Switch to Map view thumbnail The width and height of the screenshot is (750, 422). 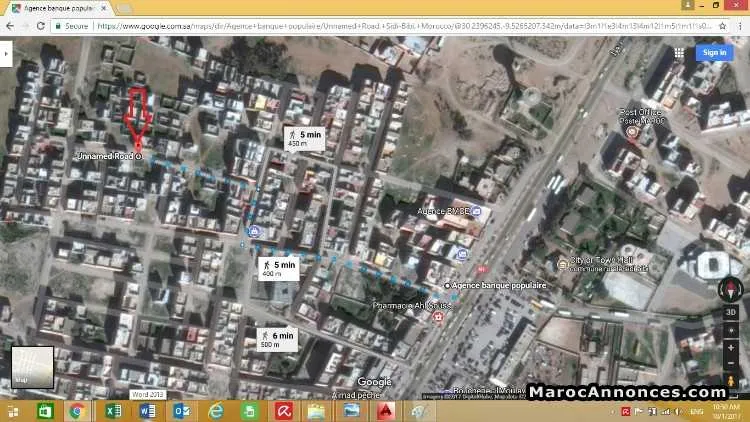(x=33, y=367)
